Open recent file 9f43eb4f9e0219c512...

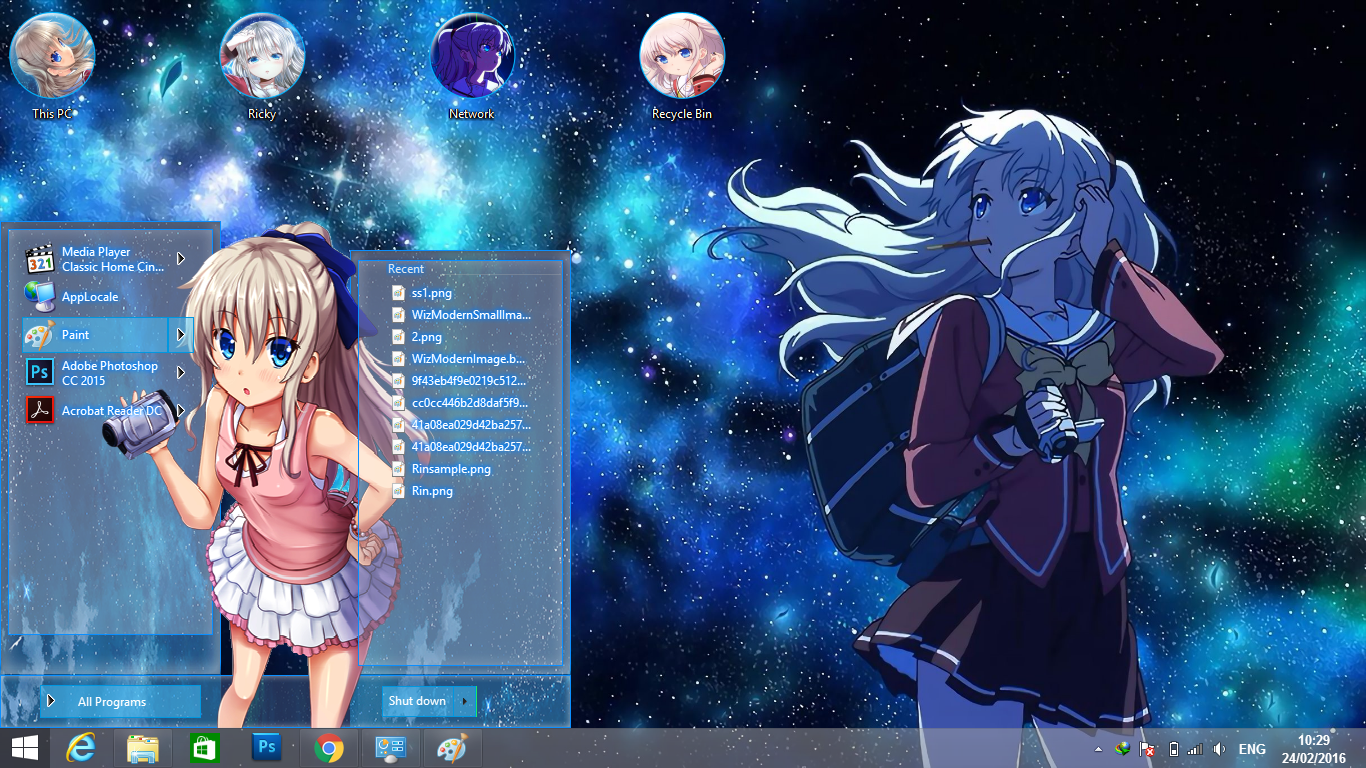[461, 381]
